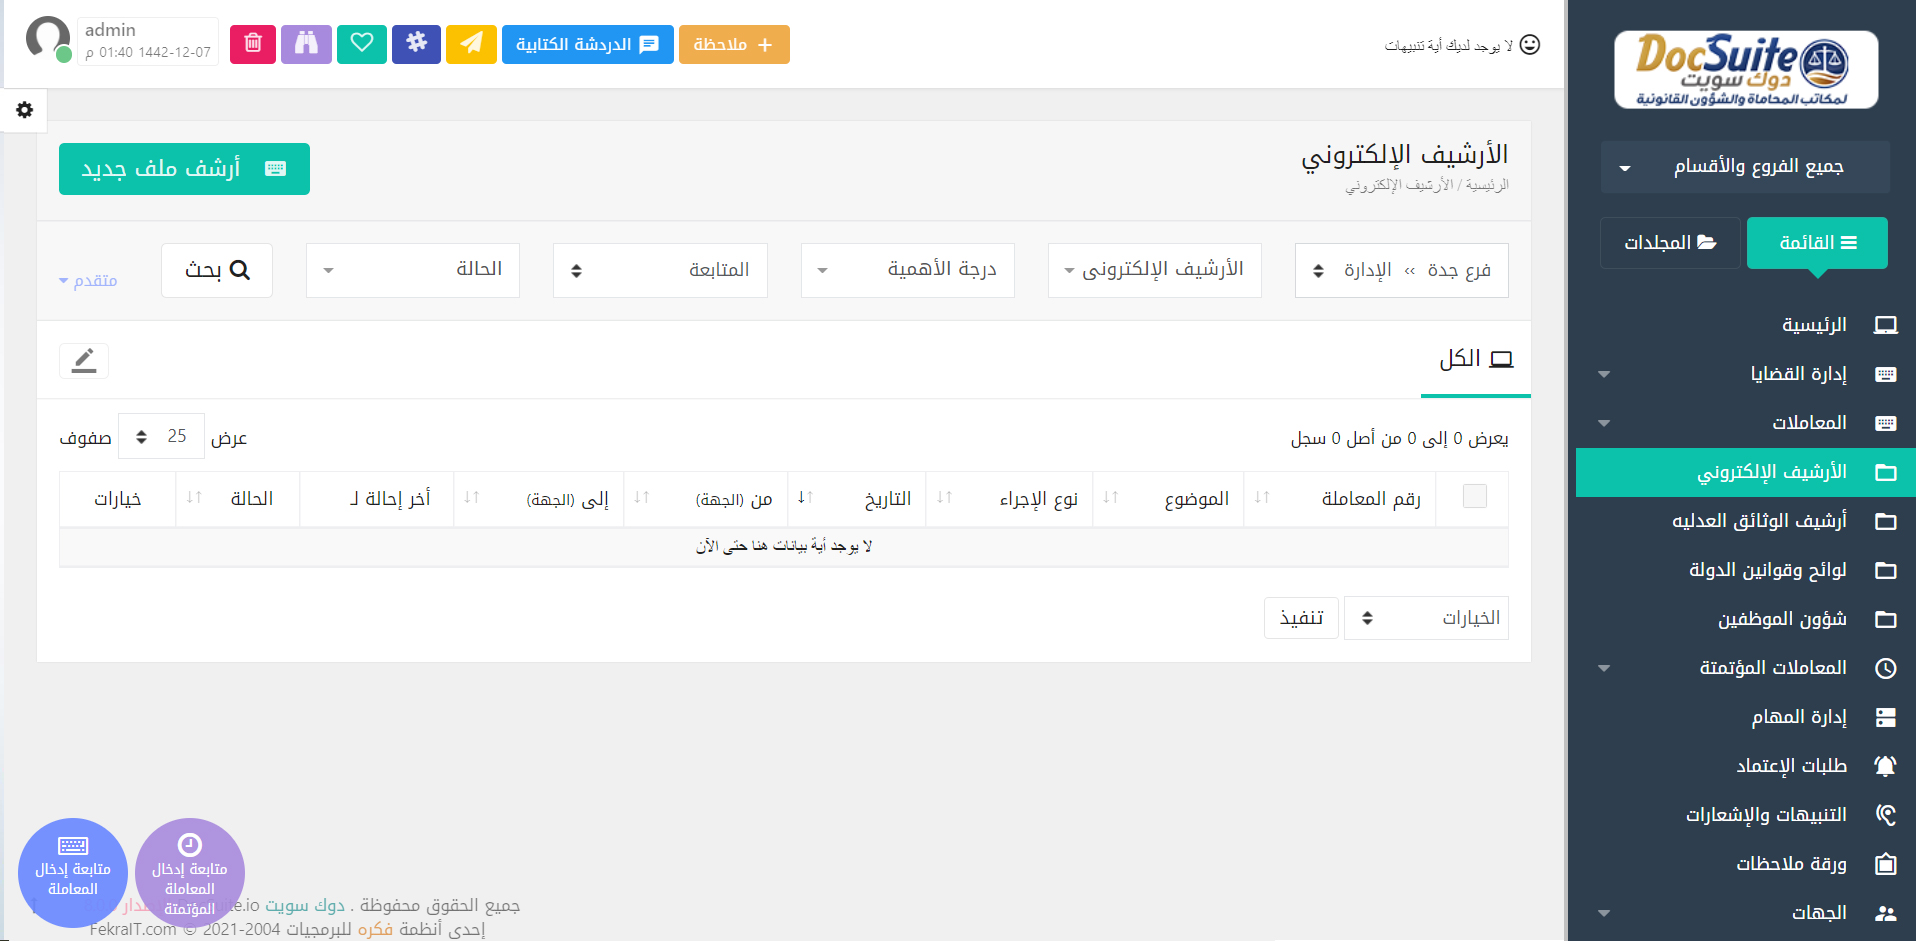Click the yellow paper plane icon
Screen dimensions: 1916x941
click(x=471, y=44)
